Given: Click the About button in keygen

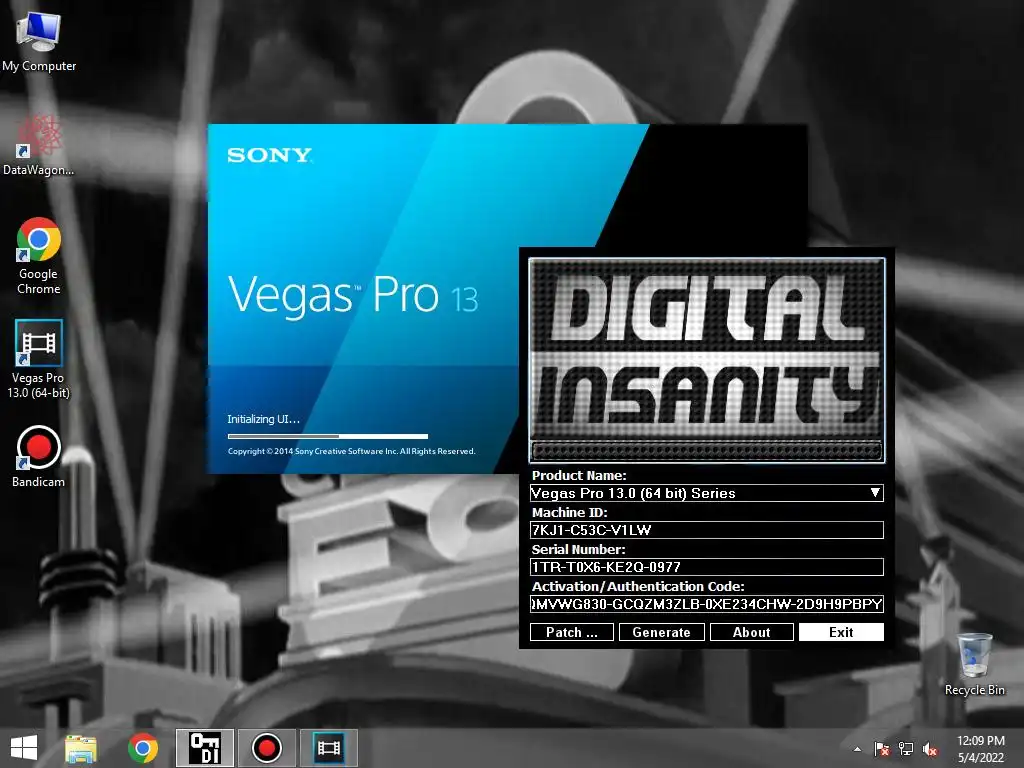Looking at the screenshot, I should pyautogui.click(x=752, y=632).
